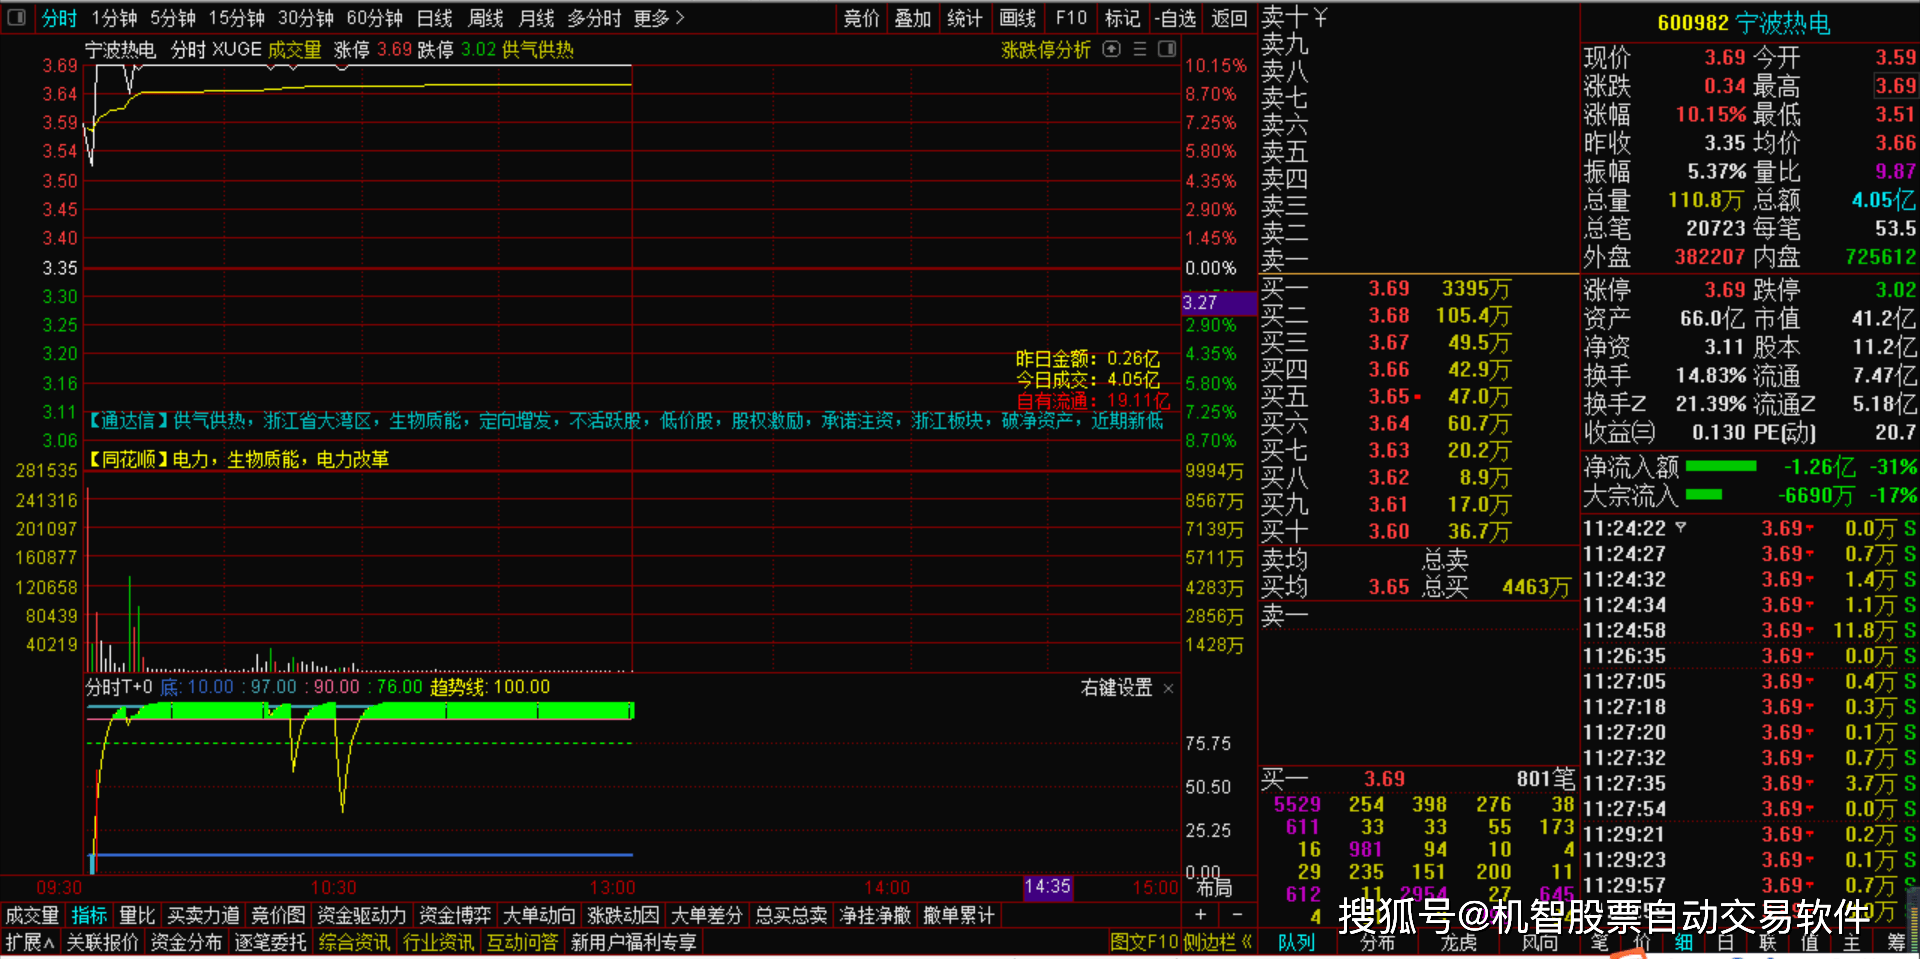Click the 返回 back button
Image resolution: width=1920 pixels, height=959 pixels.
[1229, 18]
